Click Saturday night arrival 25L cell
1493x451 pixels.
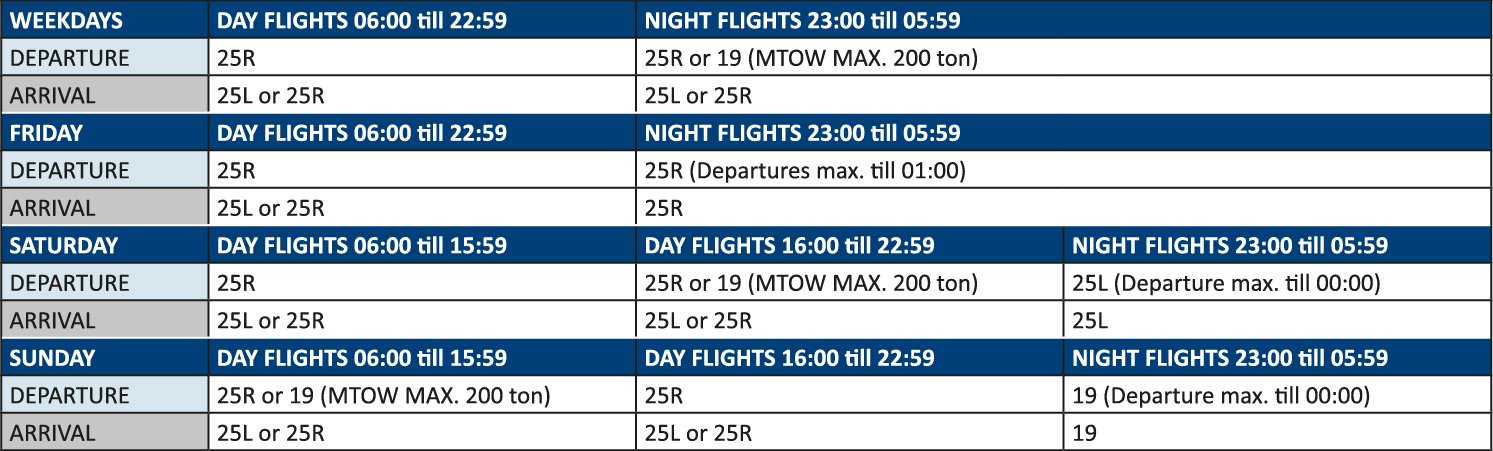click(1278, 321)
